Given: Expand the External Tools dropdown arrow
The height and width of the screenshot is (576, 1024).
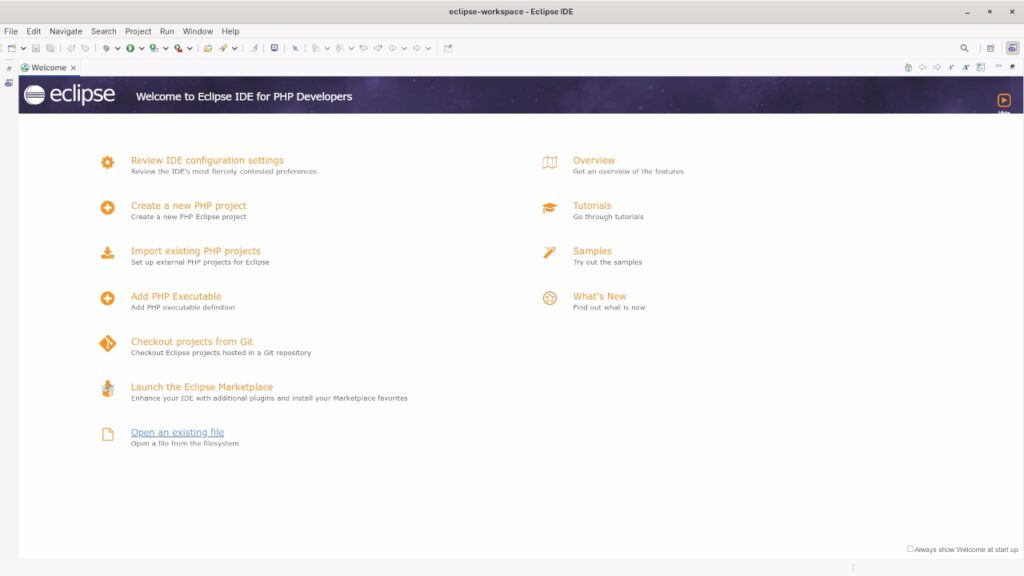Looking at the screenshot, I should coord(190,48).
